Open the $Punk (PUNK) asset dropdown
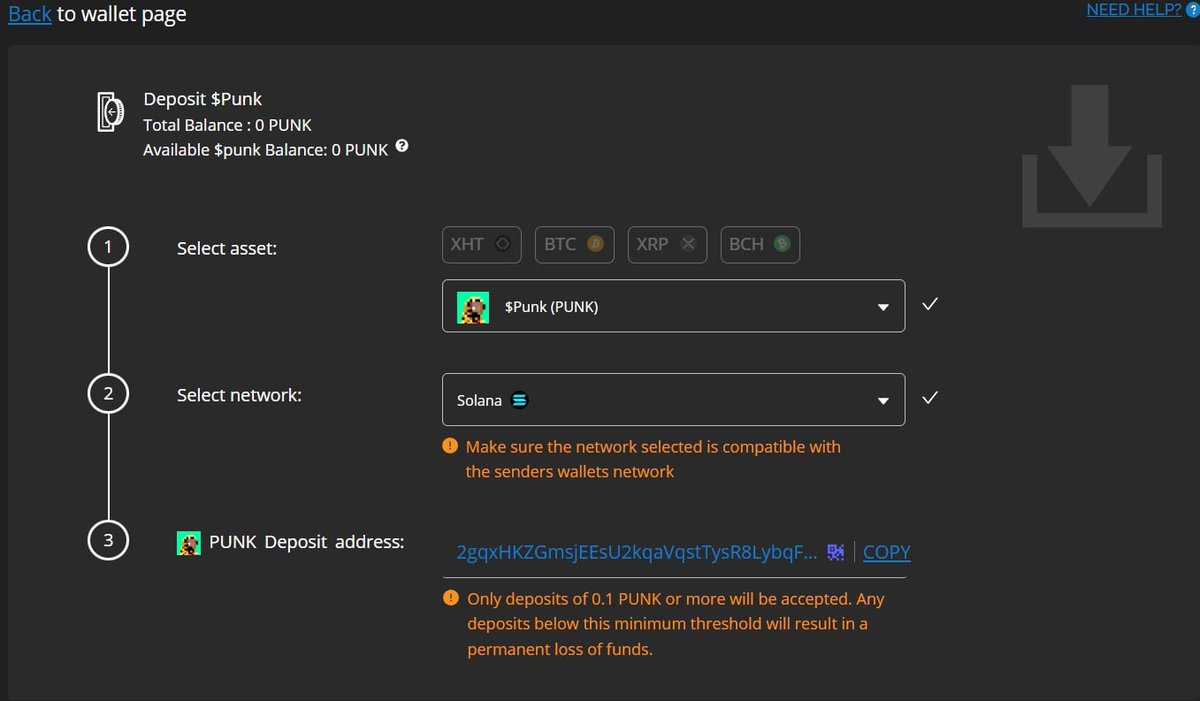1200x701 pixels. click(x=674, y=306)
